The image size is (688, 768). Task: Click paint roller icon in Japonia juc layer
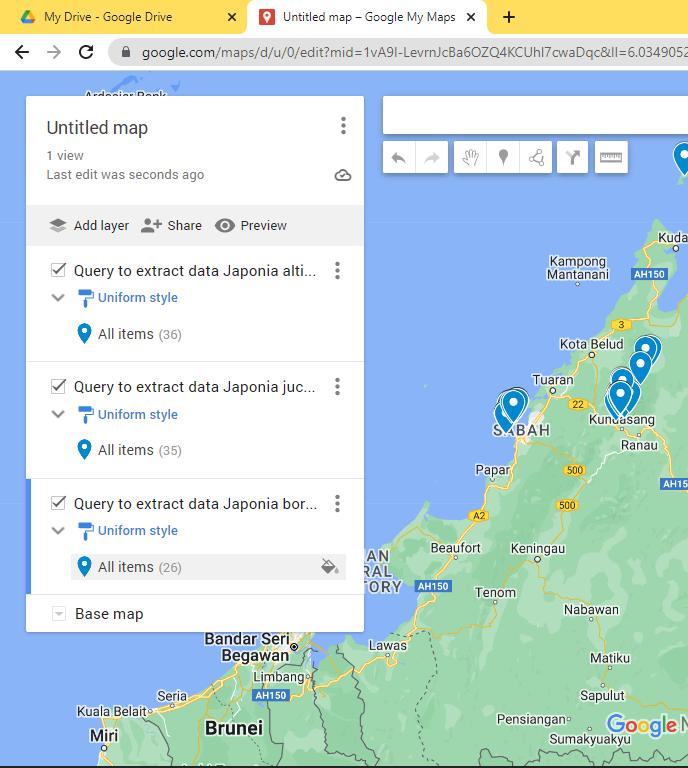tap(85, 414)
